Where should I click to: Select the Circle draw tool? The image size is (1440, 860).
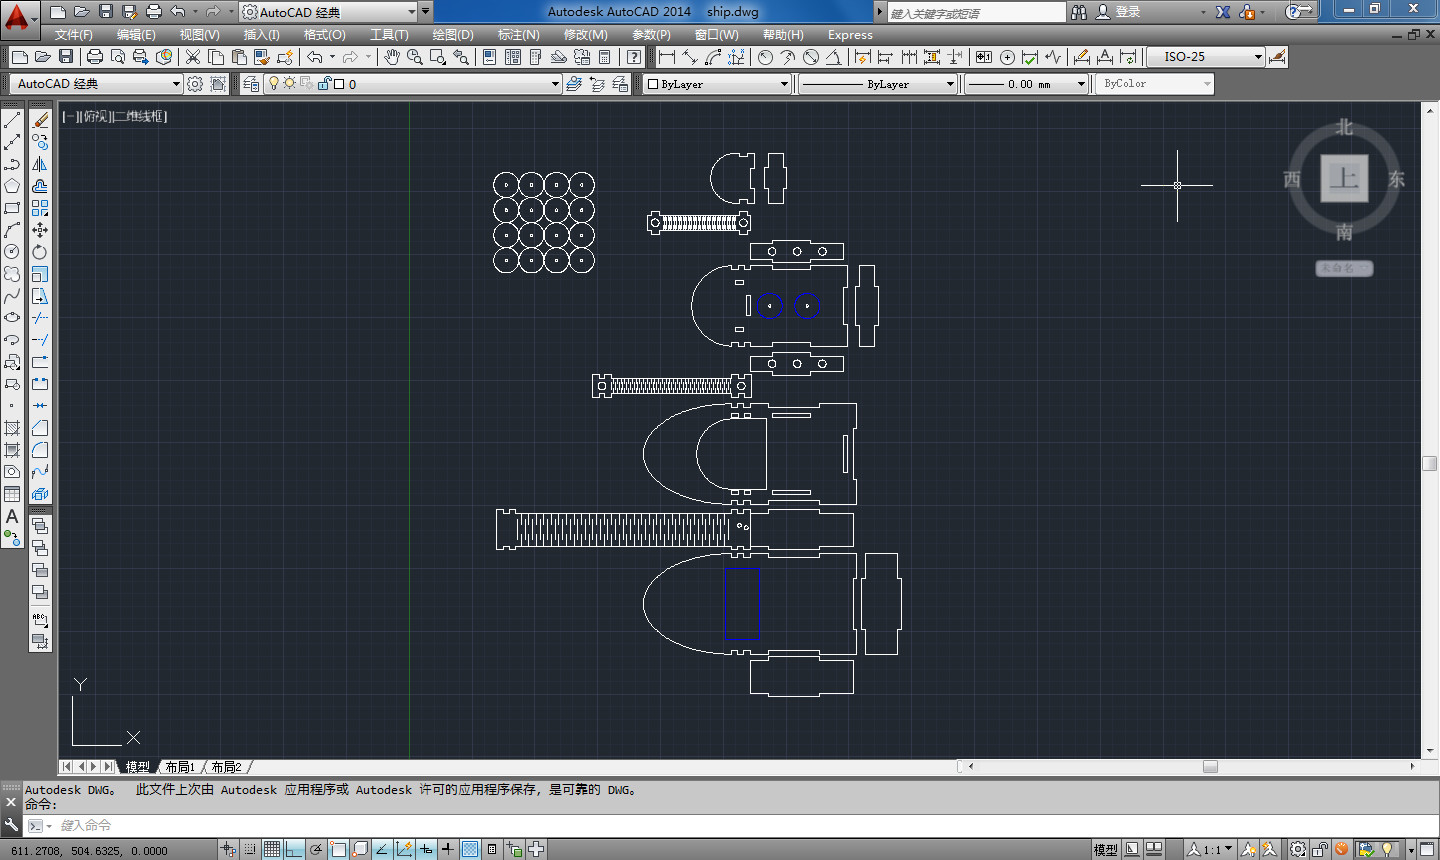point(12,252)
